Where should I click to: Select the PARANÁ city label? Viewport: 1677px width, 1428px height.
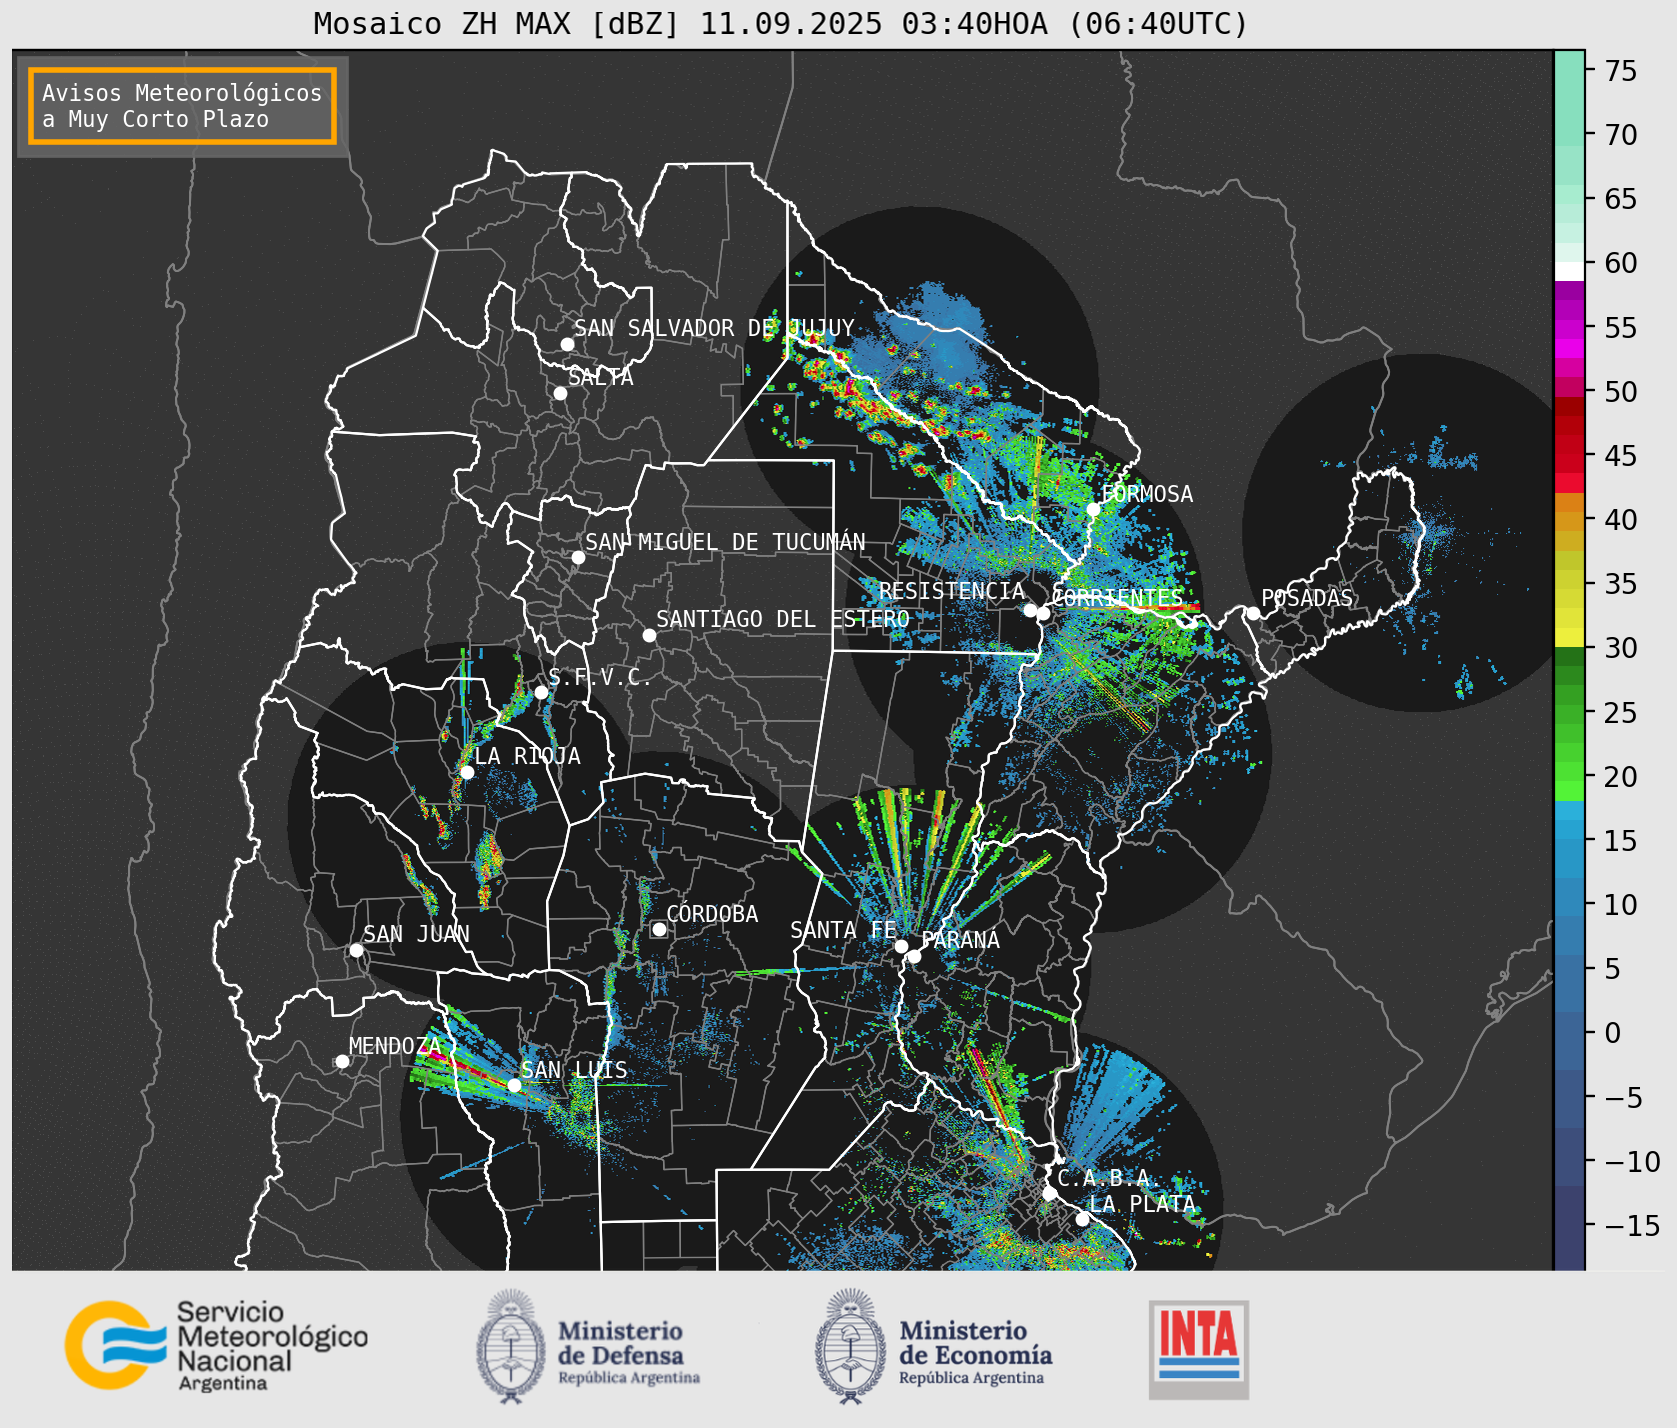[x=961, y=940]
